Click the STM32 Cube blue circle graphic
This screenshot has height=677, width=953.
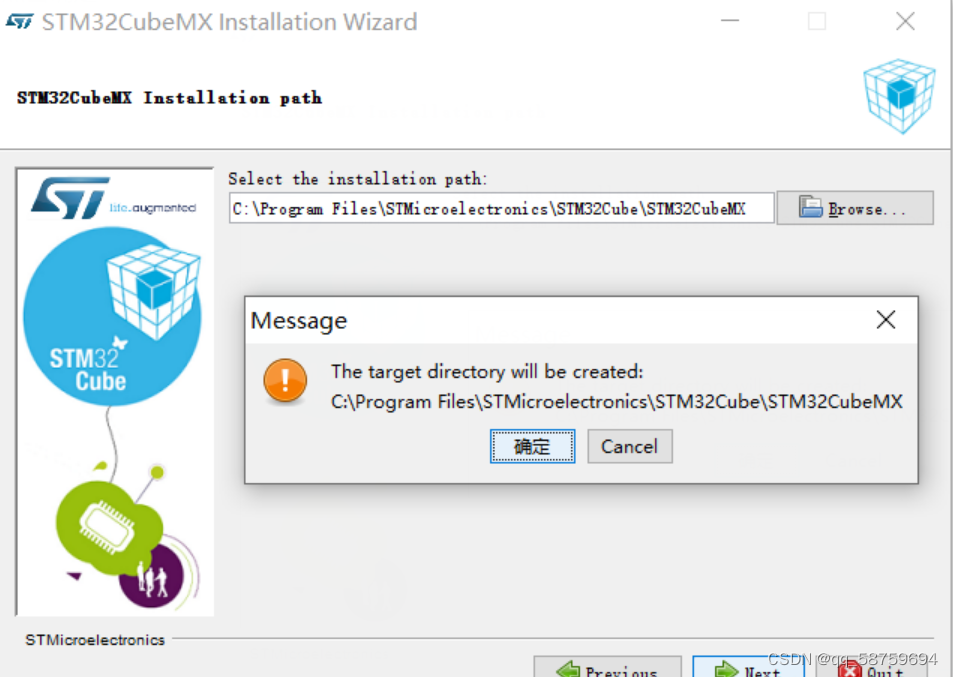(x=112, y=316)
